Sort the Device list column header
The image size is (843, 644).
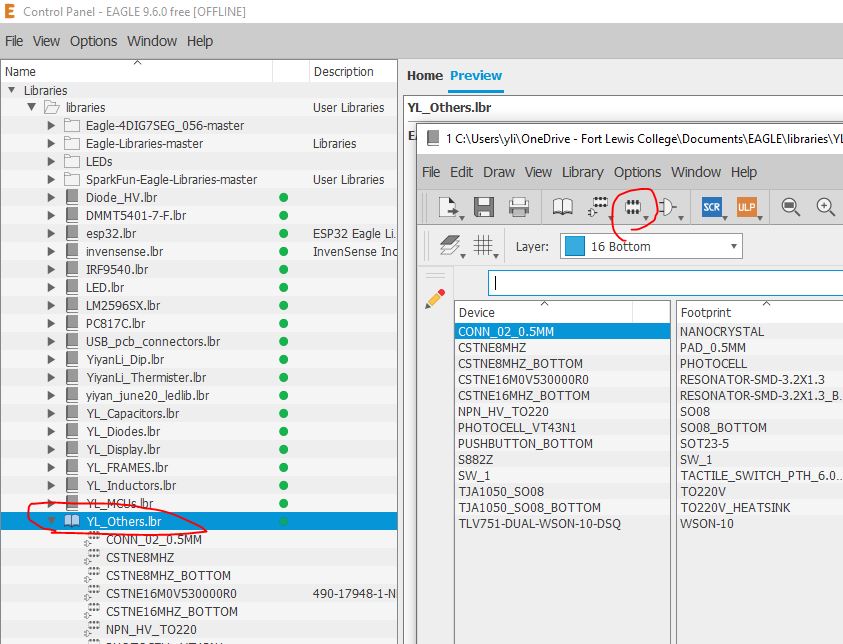[x=544, y=312]
